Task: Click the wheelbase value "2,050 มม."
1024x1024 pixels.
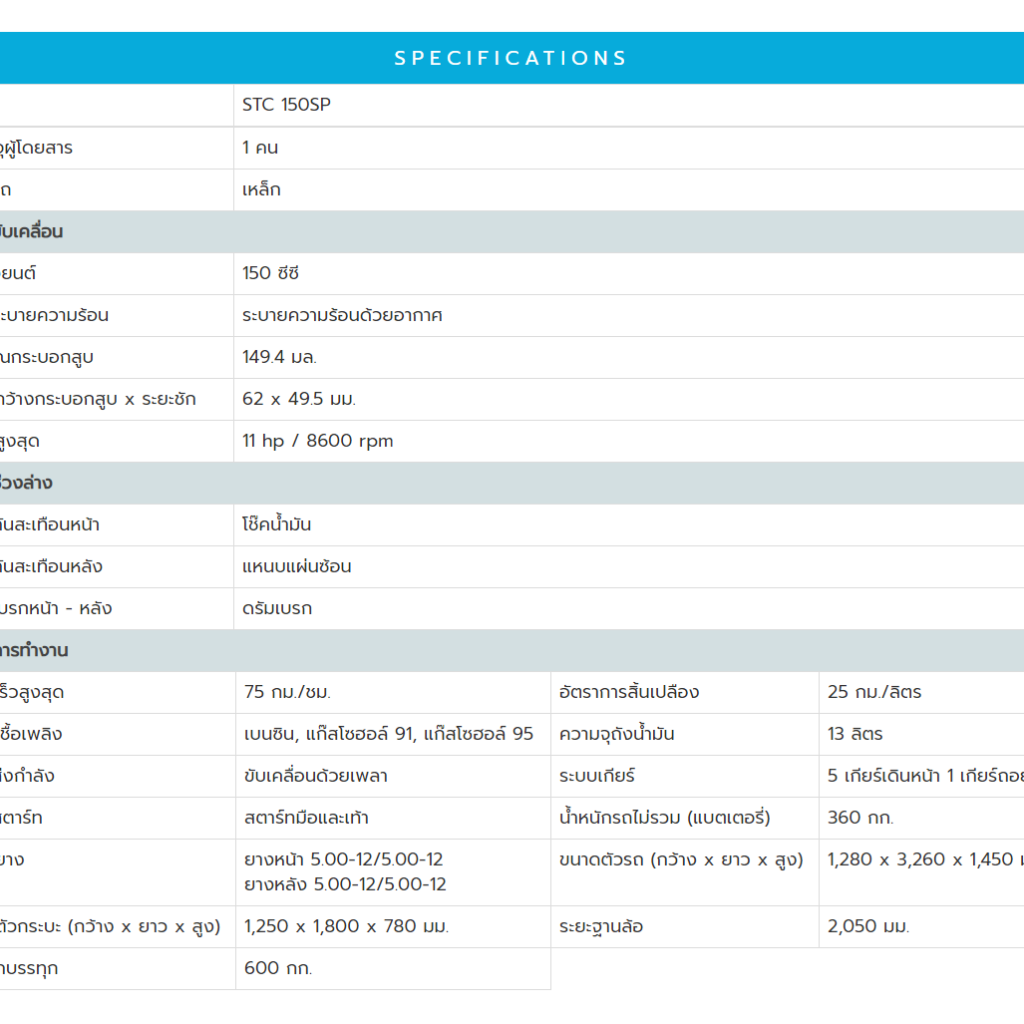Action: coord(868,926)
